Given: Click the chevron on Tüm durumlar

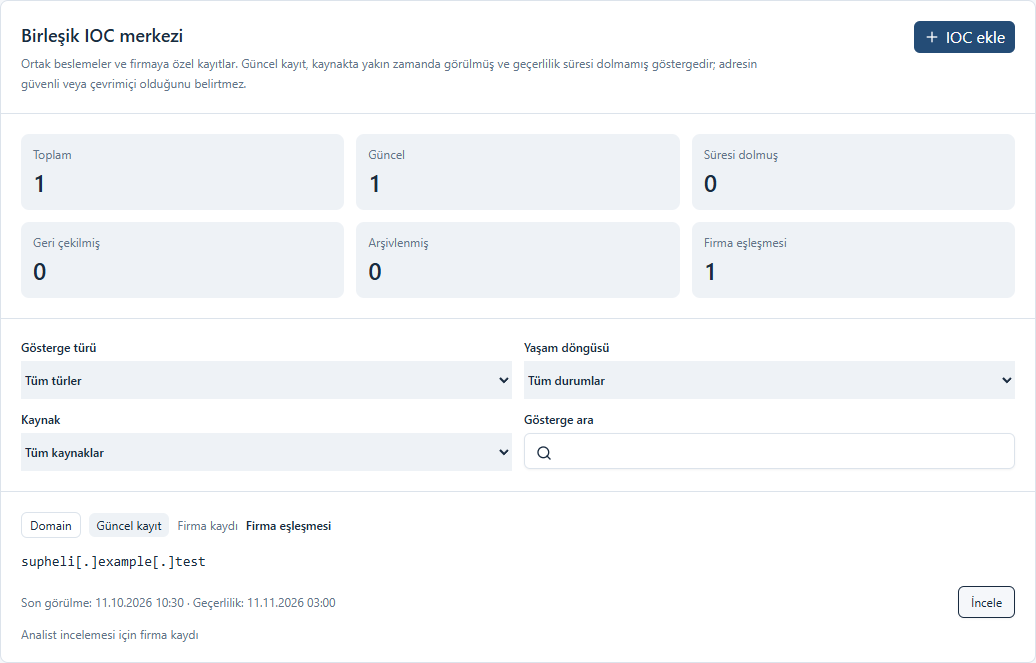Looking at the screenshot, I should coord(1006,380).
